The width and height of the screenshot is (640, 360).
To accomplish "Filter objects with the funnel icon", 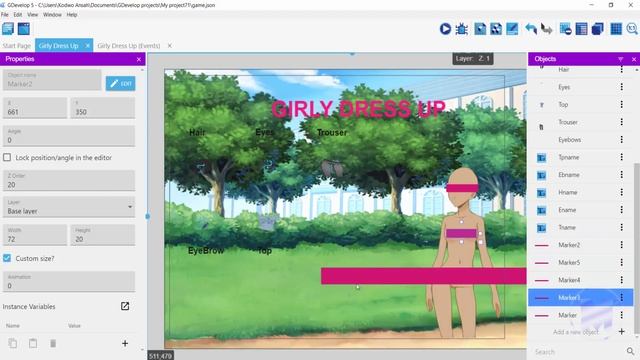I will (x=620, y=59).
